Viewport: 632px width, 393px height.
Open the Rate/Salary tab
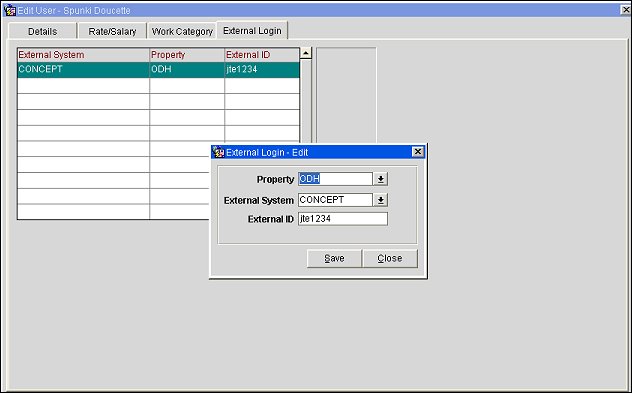pyautogui.click(x=112, y=31)
